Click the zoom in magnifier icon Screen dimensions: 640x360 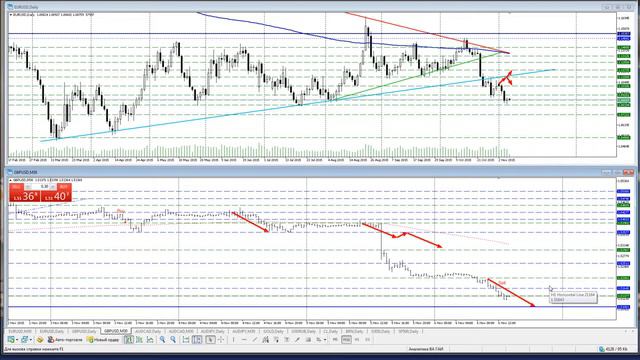[162, 340]
